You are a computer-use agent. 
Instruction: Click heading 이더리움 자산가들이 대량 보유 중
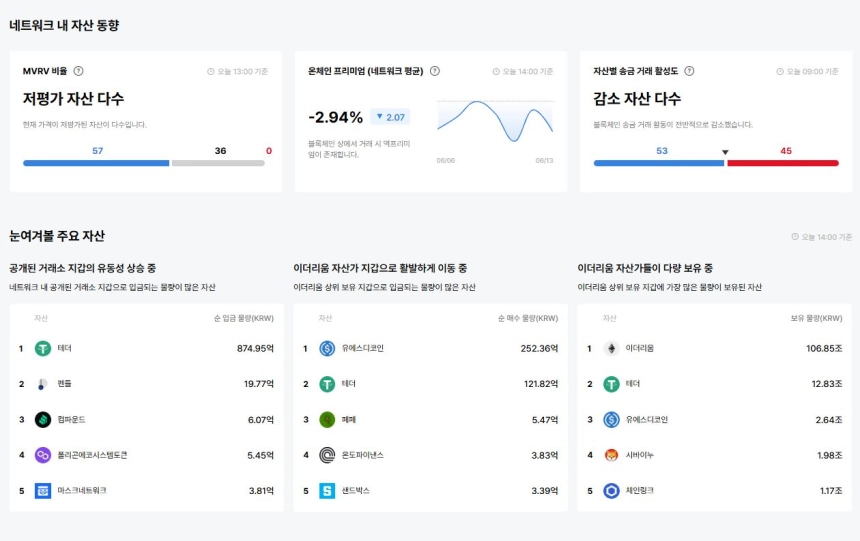(645, 268)
